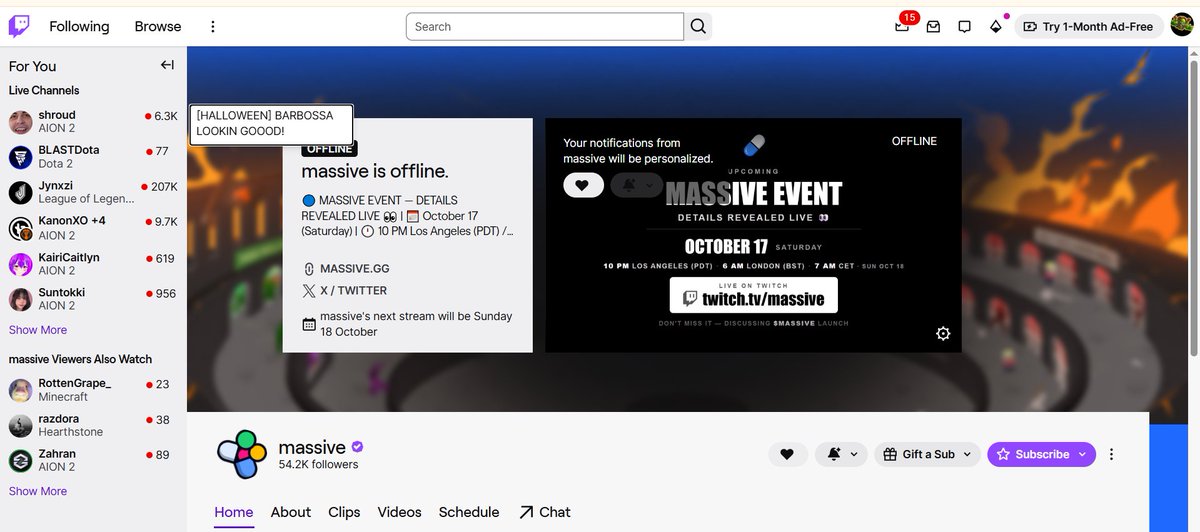Click next stream Sunday 18 October text
1200x532 pixels.
416,324
